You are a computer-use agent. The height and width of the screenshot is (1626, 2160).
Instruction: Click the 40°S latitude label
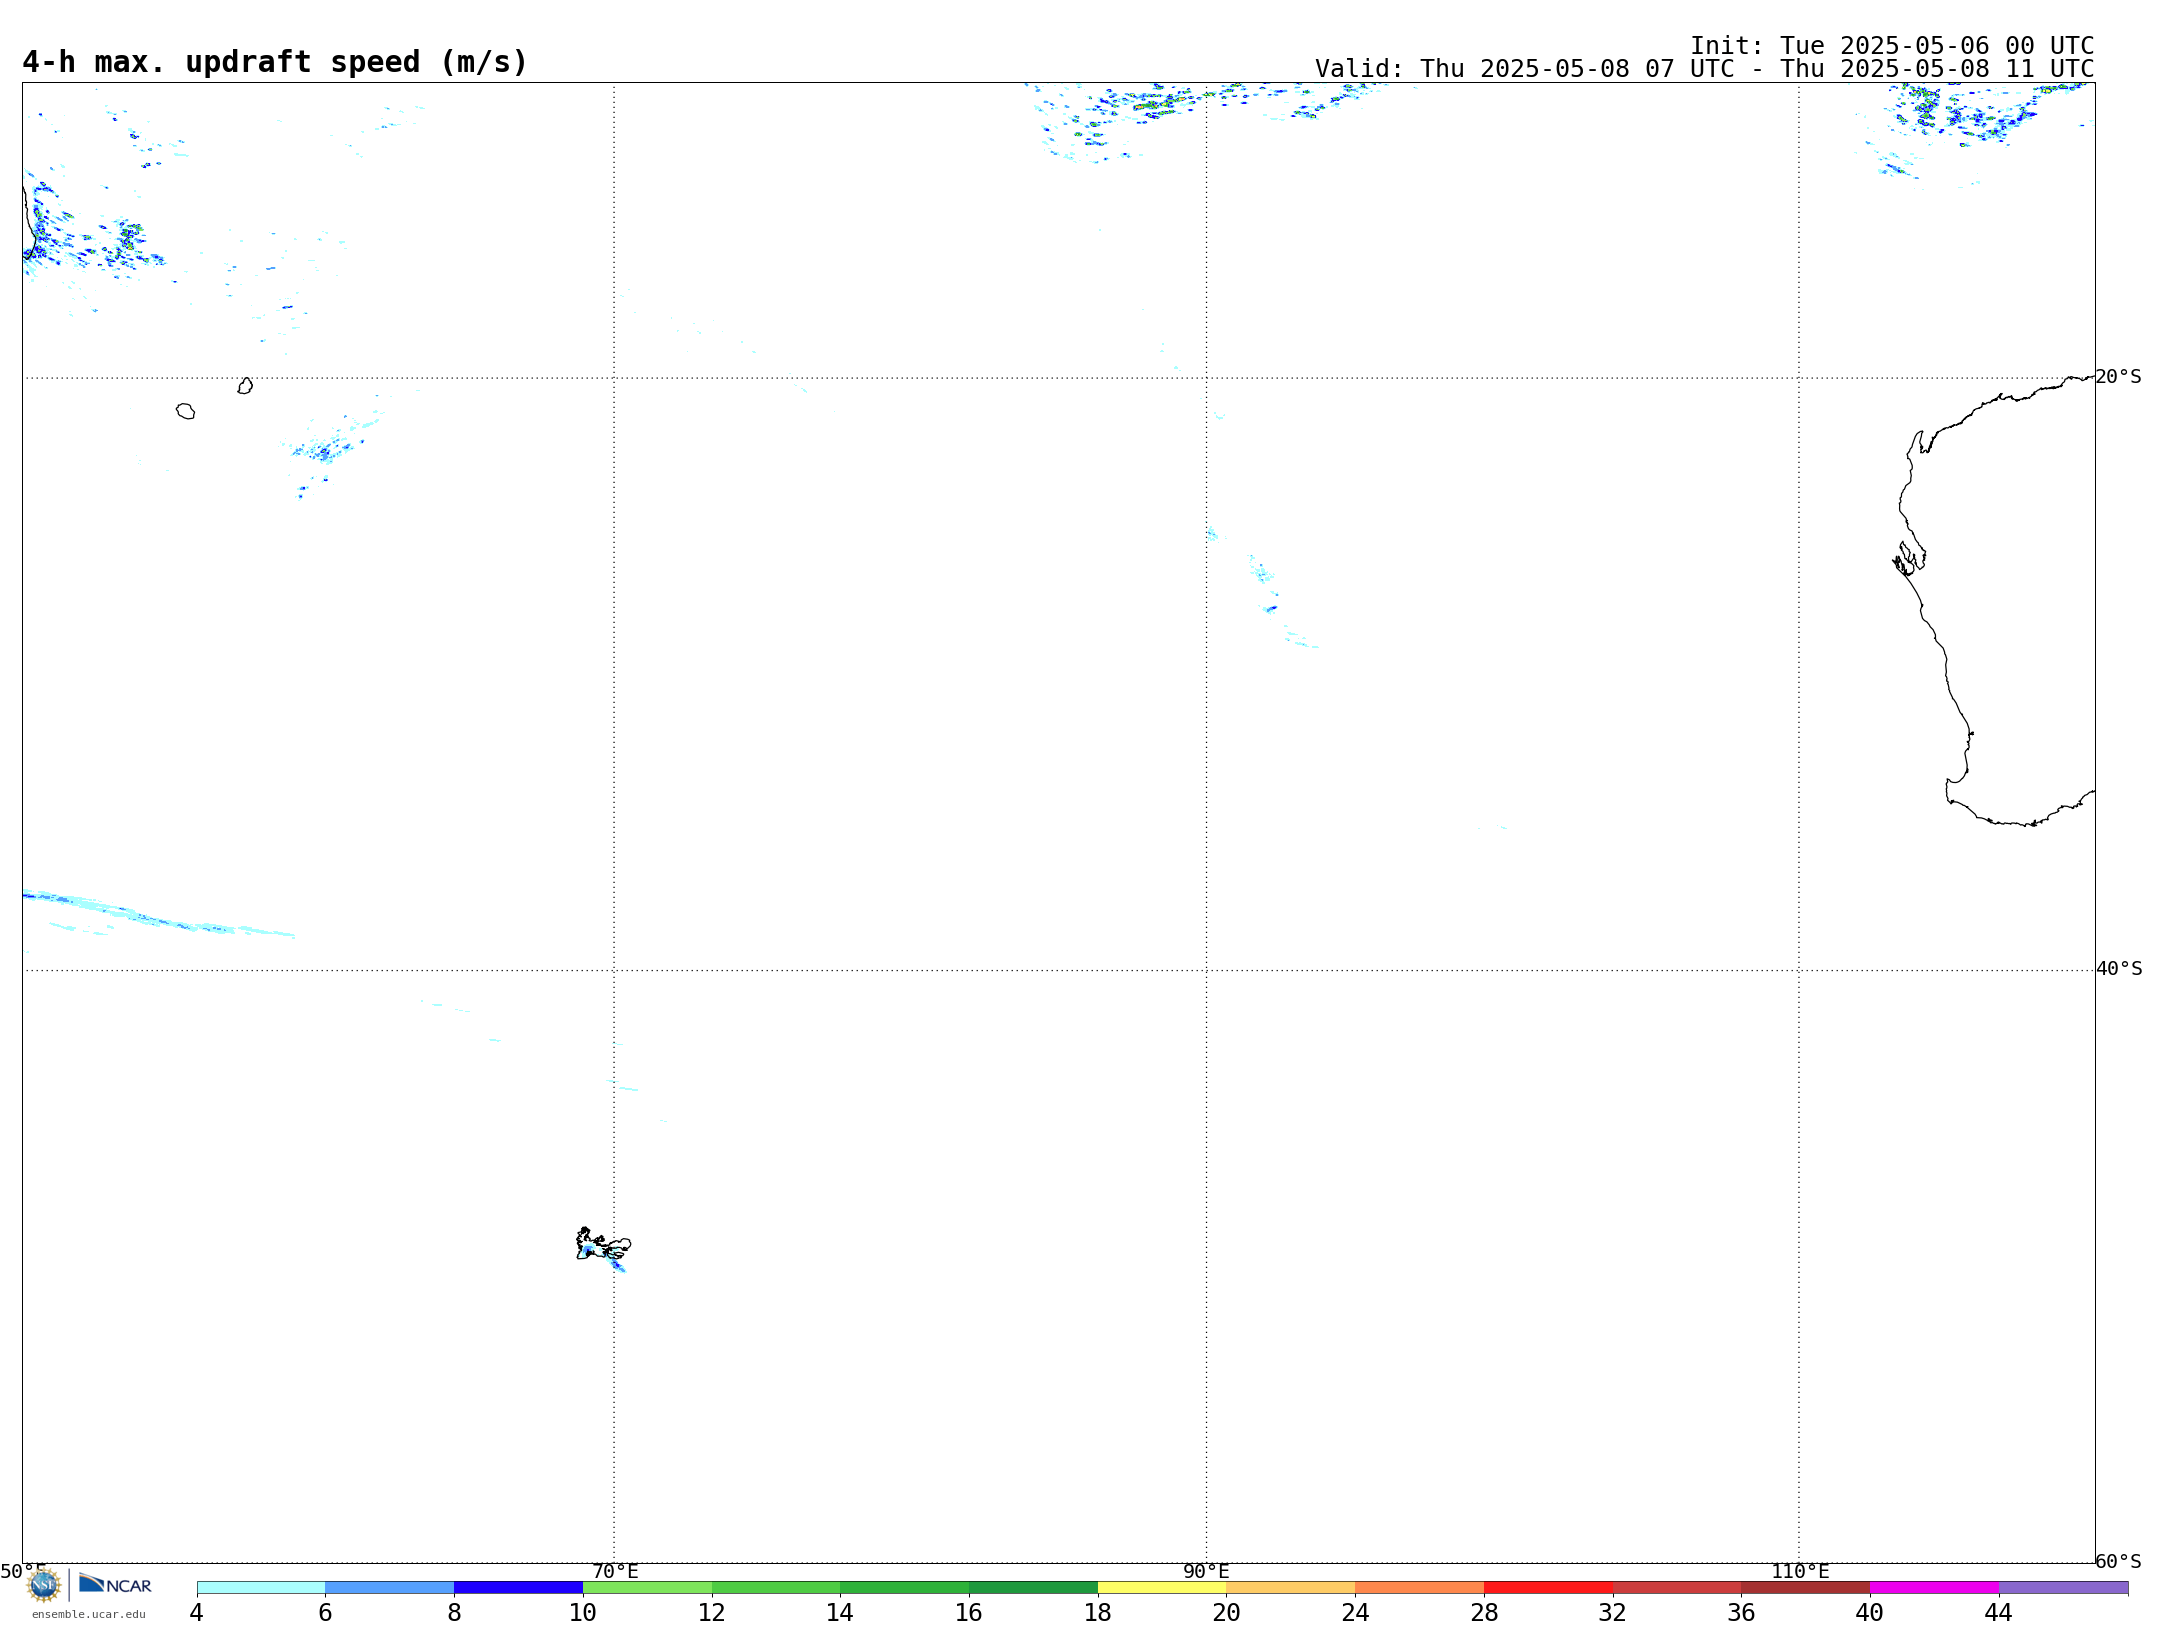[2119, 969]
